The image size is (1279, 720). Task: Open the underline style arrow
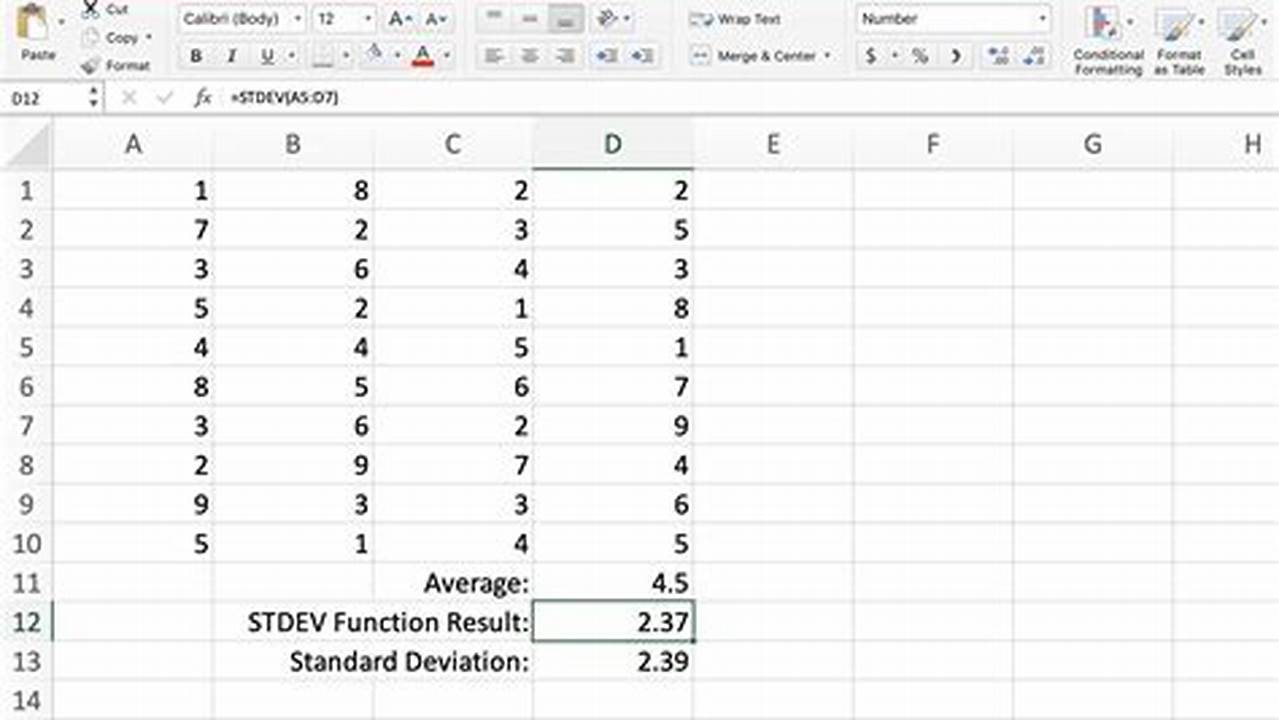[x=290, y=56]
